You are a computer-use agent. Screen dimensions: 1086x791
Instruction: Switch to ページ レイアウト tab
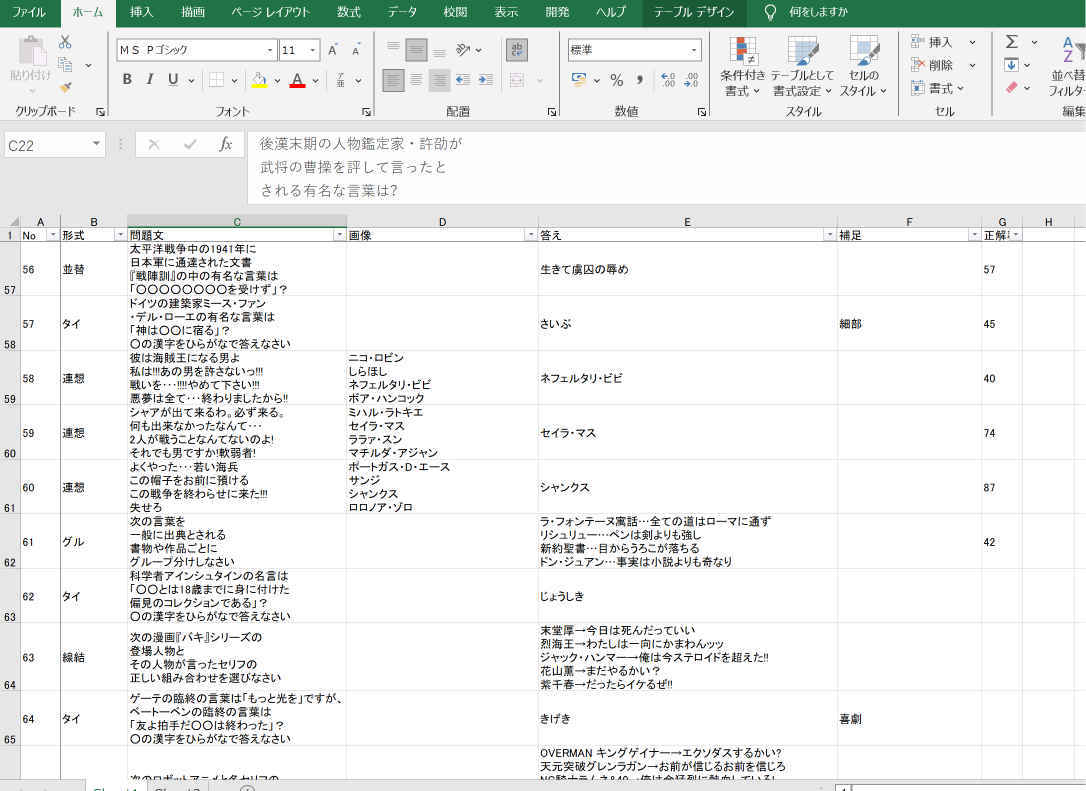(271, 12)
